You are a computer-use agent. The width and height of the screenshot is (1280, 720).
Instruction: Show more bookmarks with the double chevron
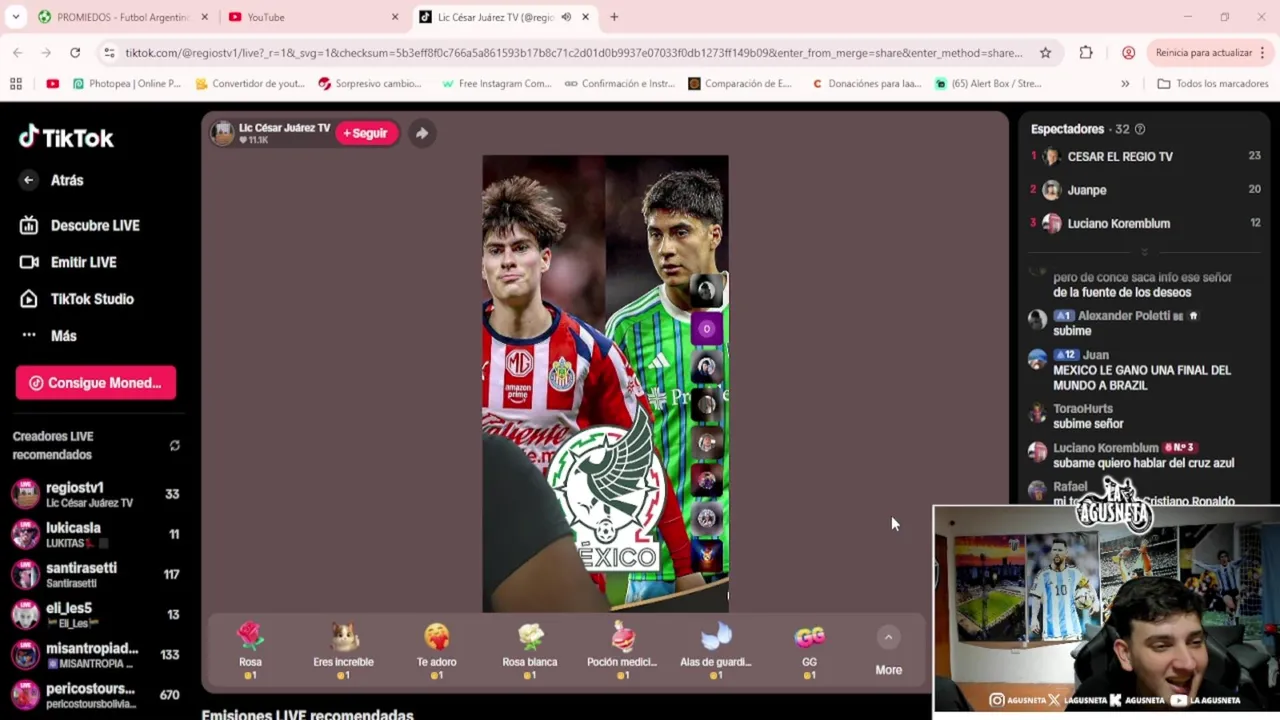(1125, 84)
